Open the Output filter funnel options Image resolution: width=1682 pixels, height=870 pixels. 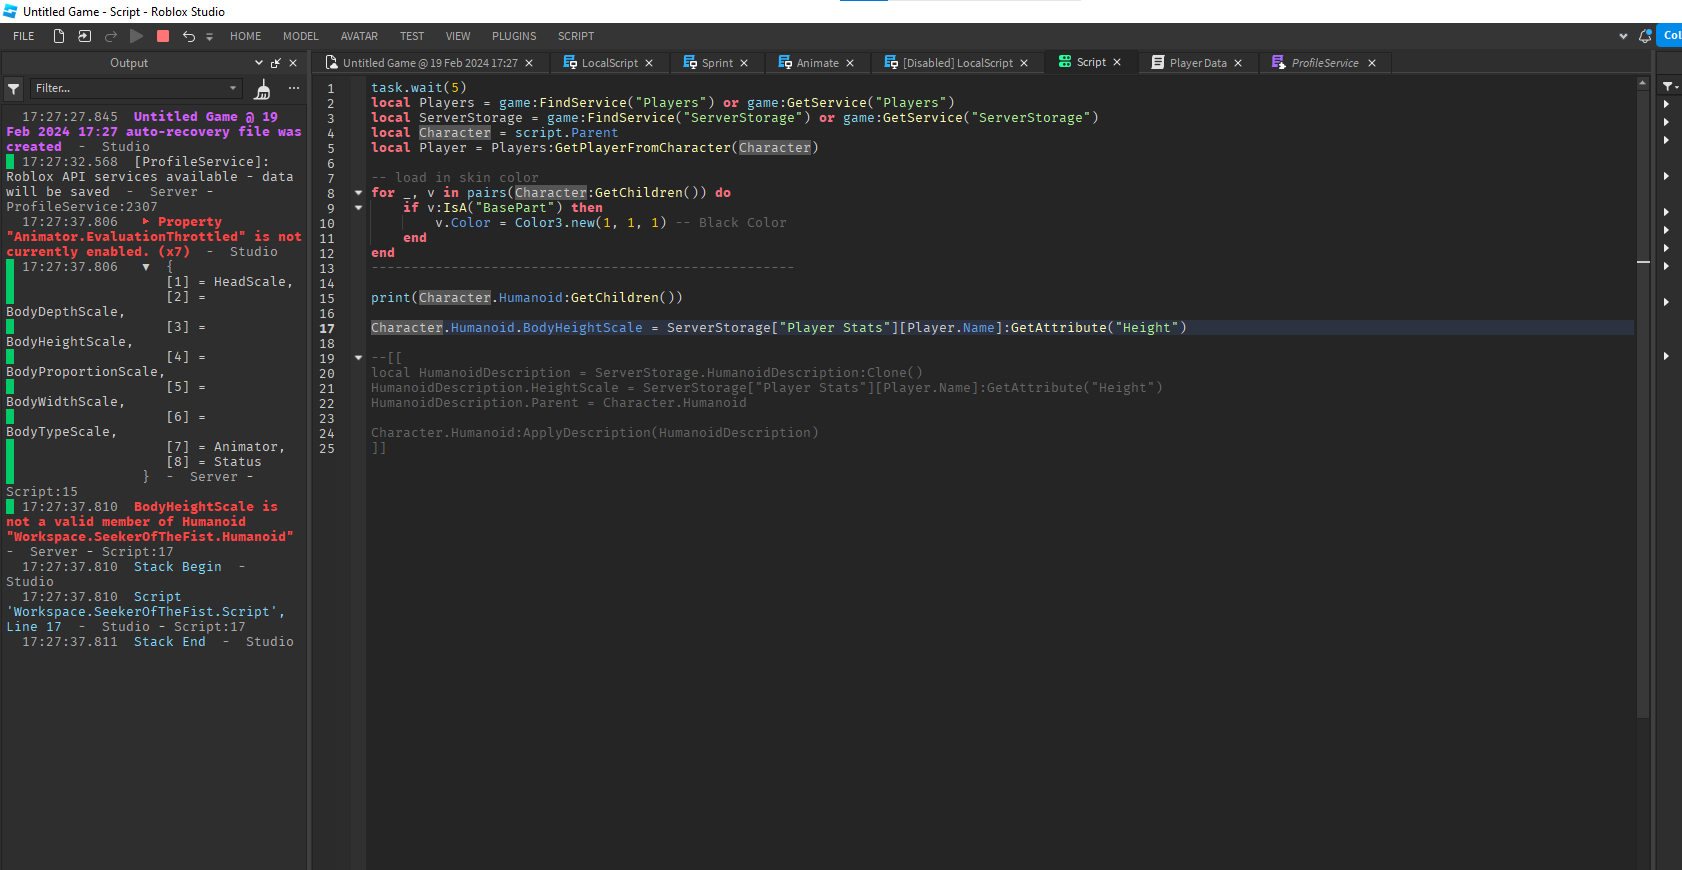tap(14, 89)
